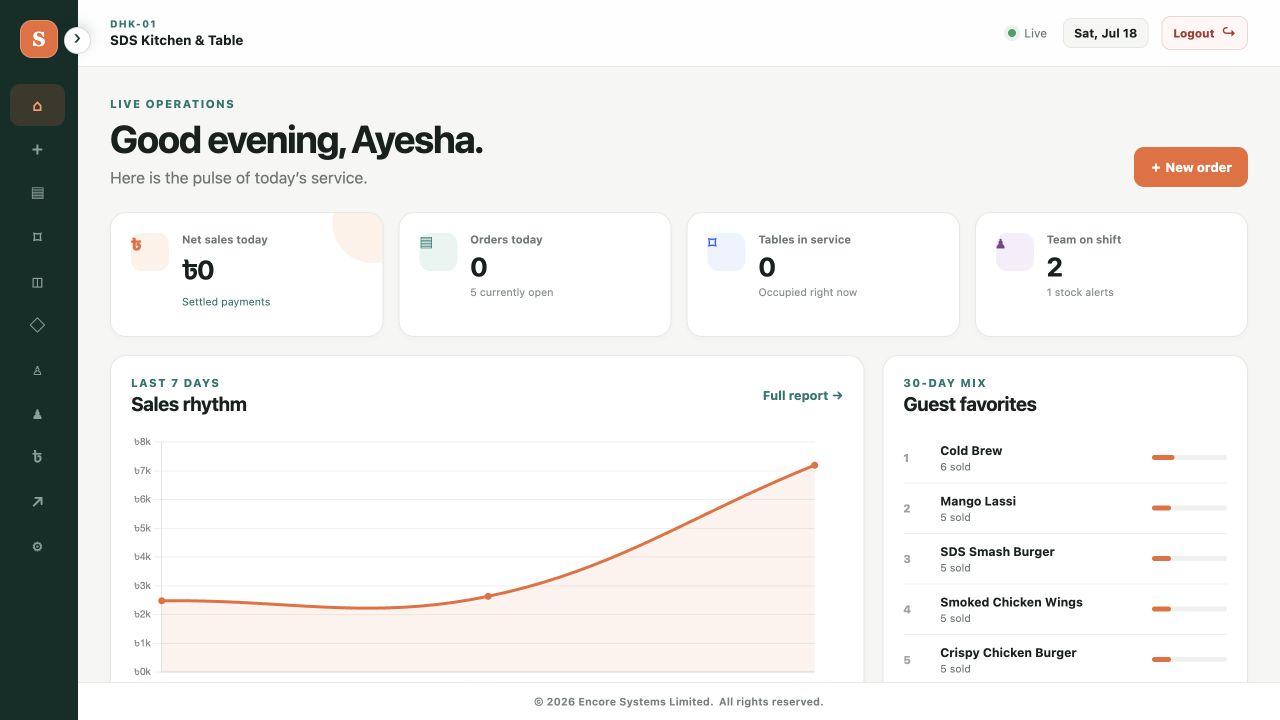This screenshot has width=1280, height=720.
Task: Click the Team on shift label
Action: point(1084,240)
